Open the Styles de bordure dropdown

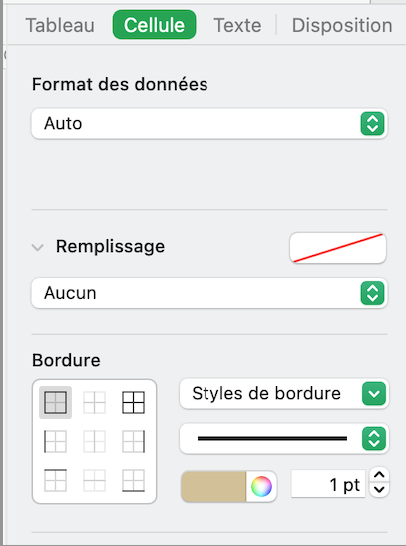(x=284, y=394)
